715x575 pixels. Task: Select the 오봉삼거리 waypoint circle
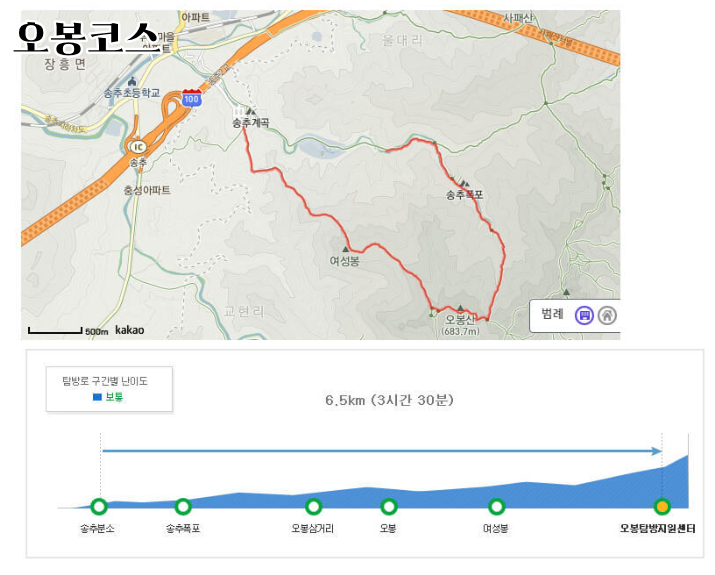pos(313,507)
